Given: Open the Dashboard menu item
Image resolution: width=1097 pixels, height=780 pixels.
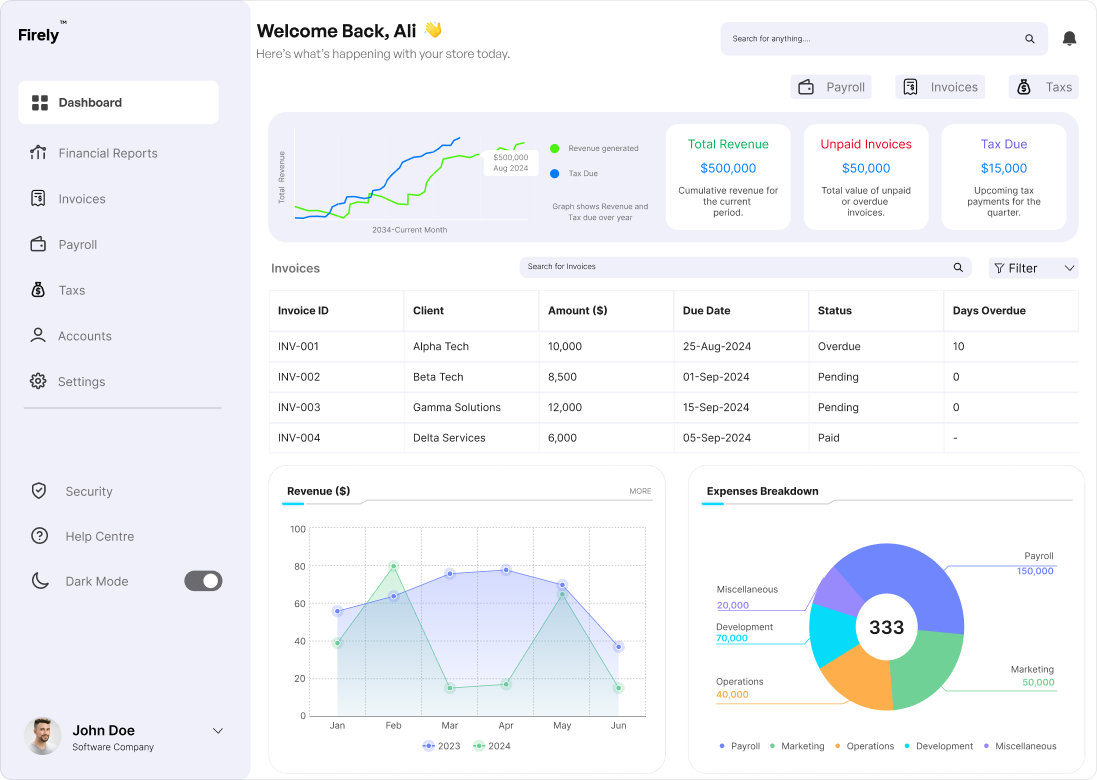Looking at the screenshot, I should [118, 103].
